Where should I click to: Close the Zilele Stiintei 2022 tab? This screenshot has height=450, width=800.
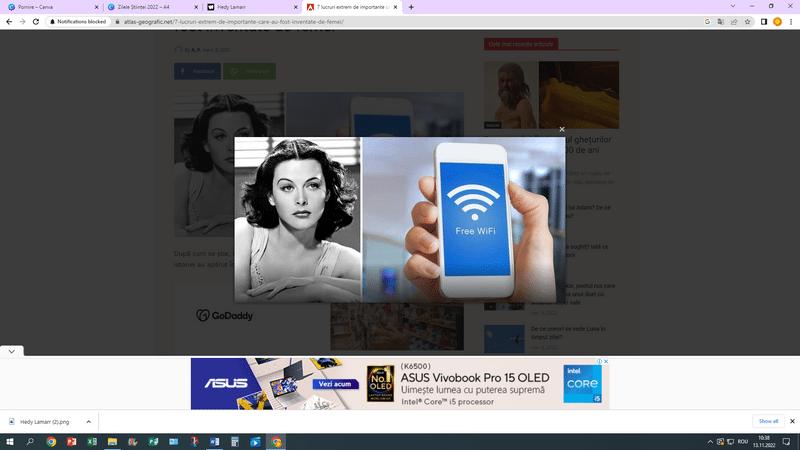point(196,7)
